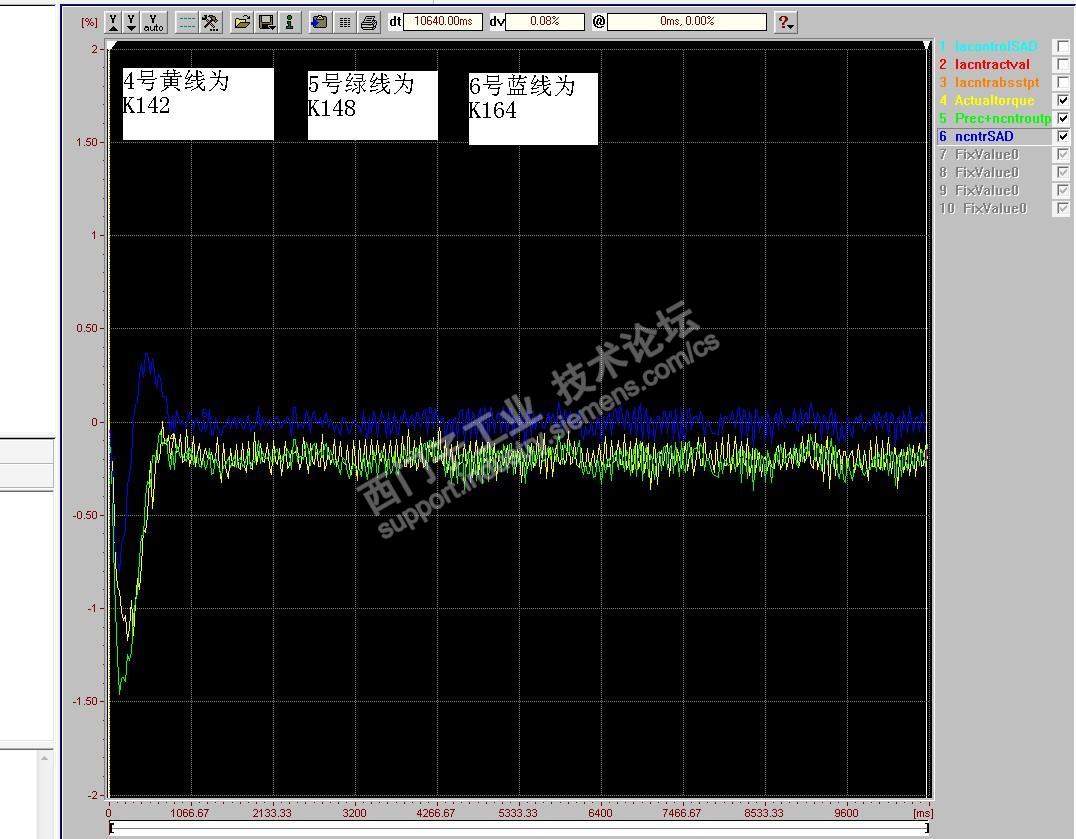The image size is (1076, 839).
Task: Select the yellow Actualtorque curve label
Action: (x=994, y=100)
